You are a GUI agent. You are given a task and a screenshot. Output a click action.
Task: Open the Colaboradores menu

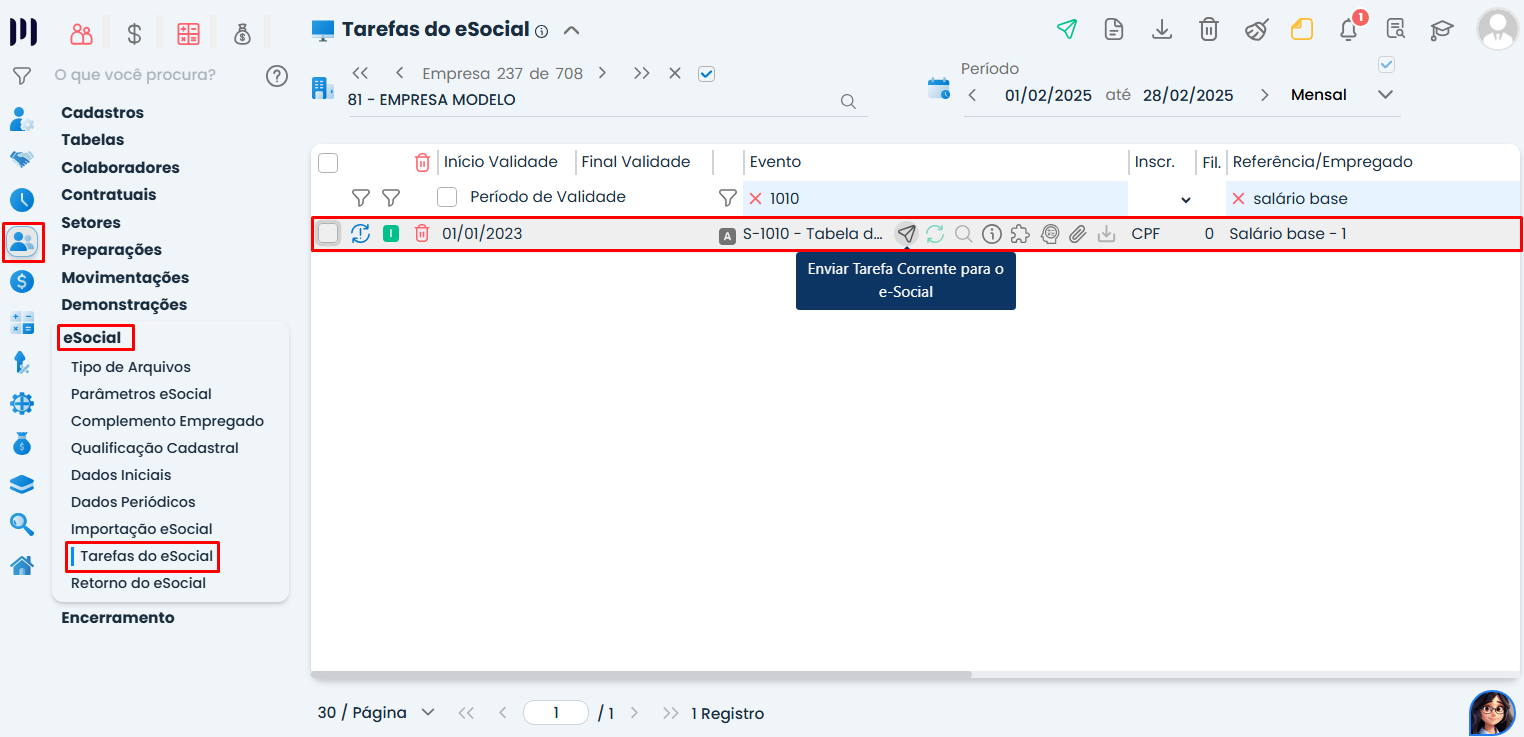(x=120, y=168)
